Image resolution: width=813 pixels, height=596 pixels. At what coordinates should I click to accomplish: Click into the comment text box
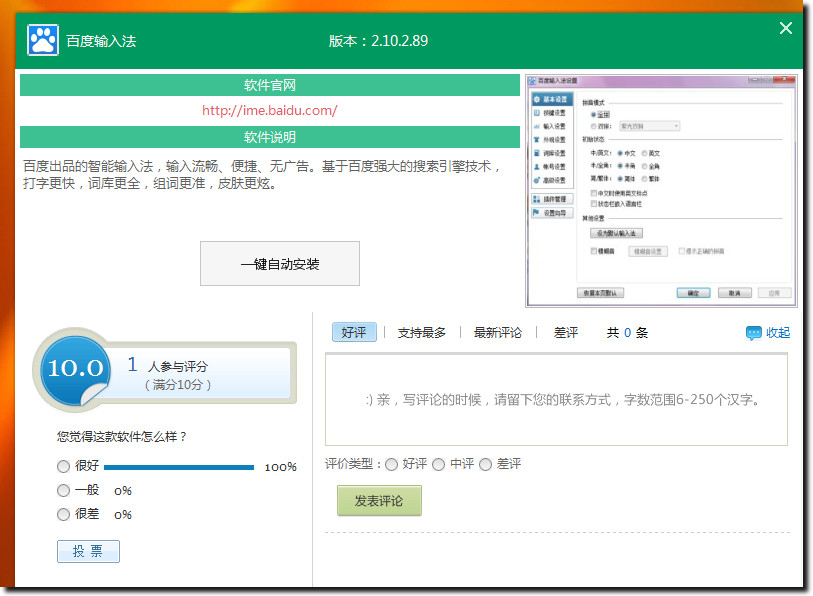556,399
